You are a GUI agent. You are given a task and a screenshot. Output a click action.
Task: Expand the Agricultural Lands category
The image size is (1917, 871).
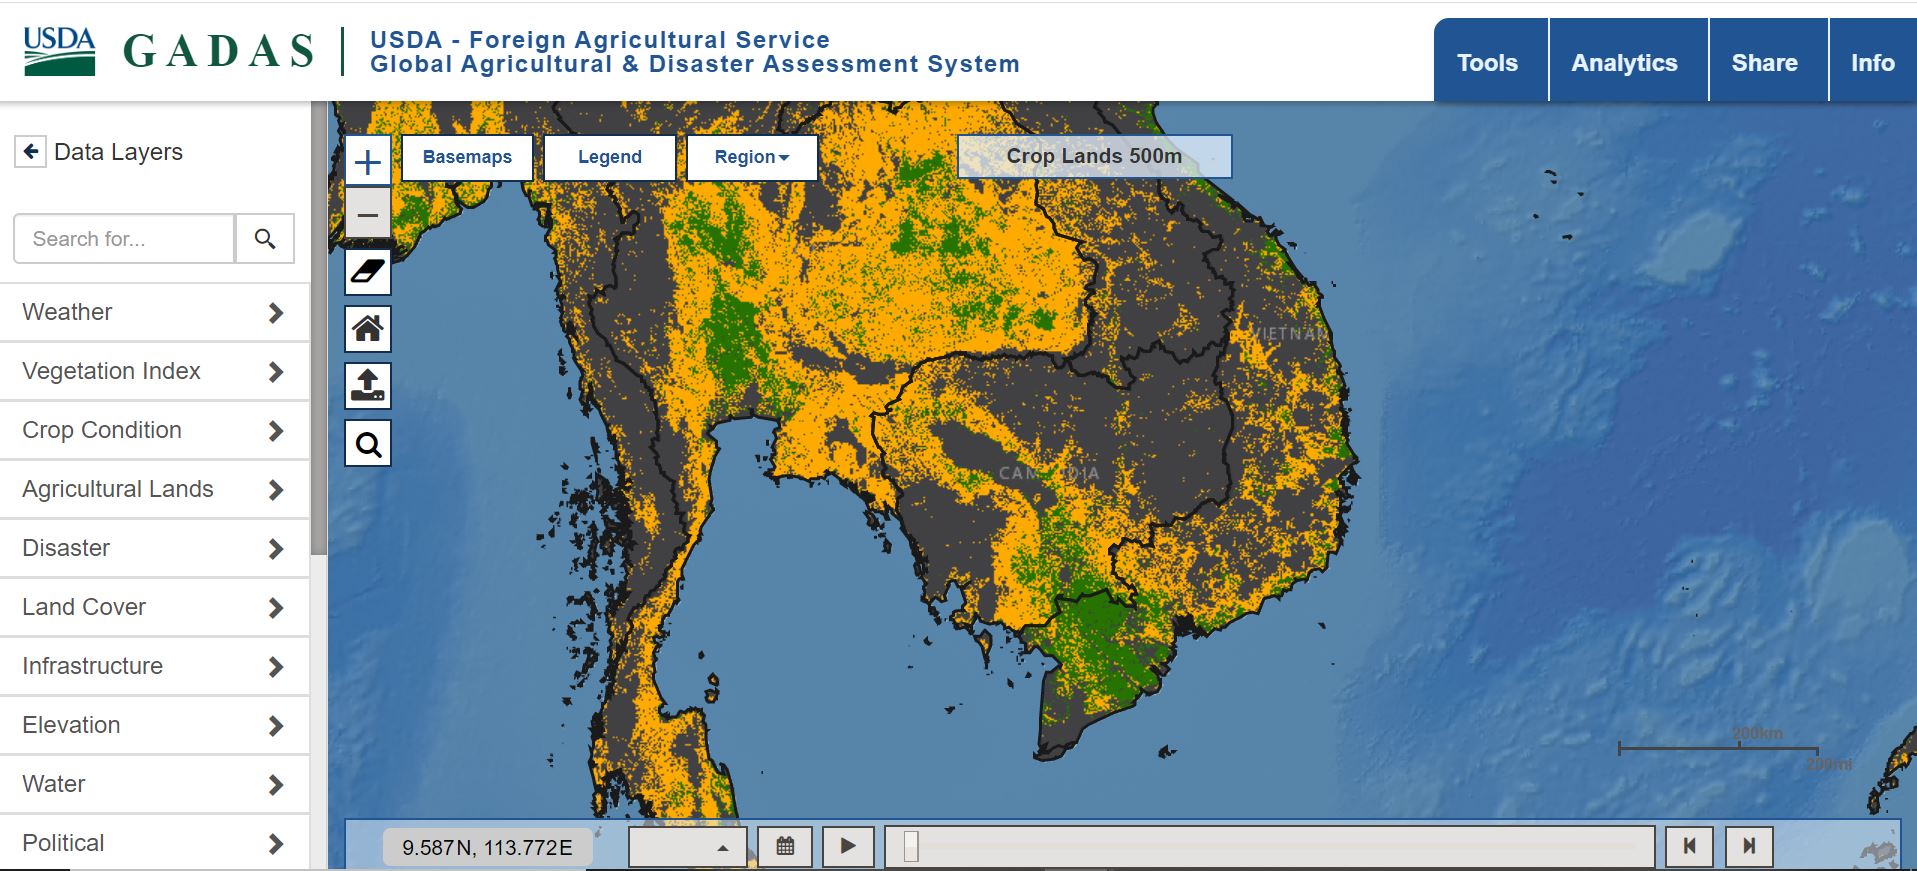[155, 489]
